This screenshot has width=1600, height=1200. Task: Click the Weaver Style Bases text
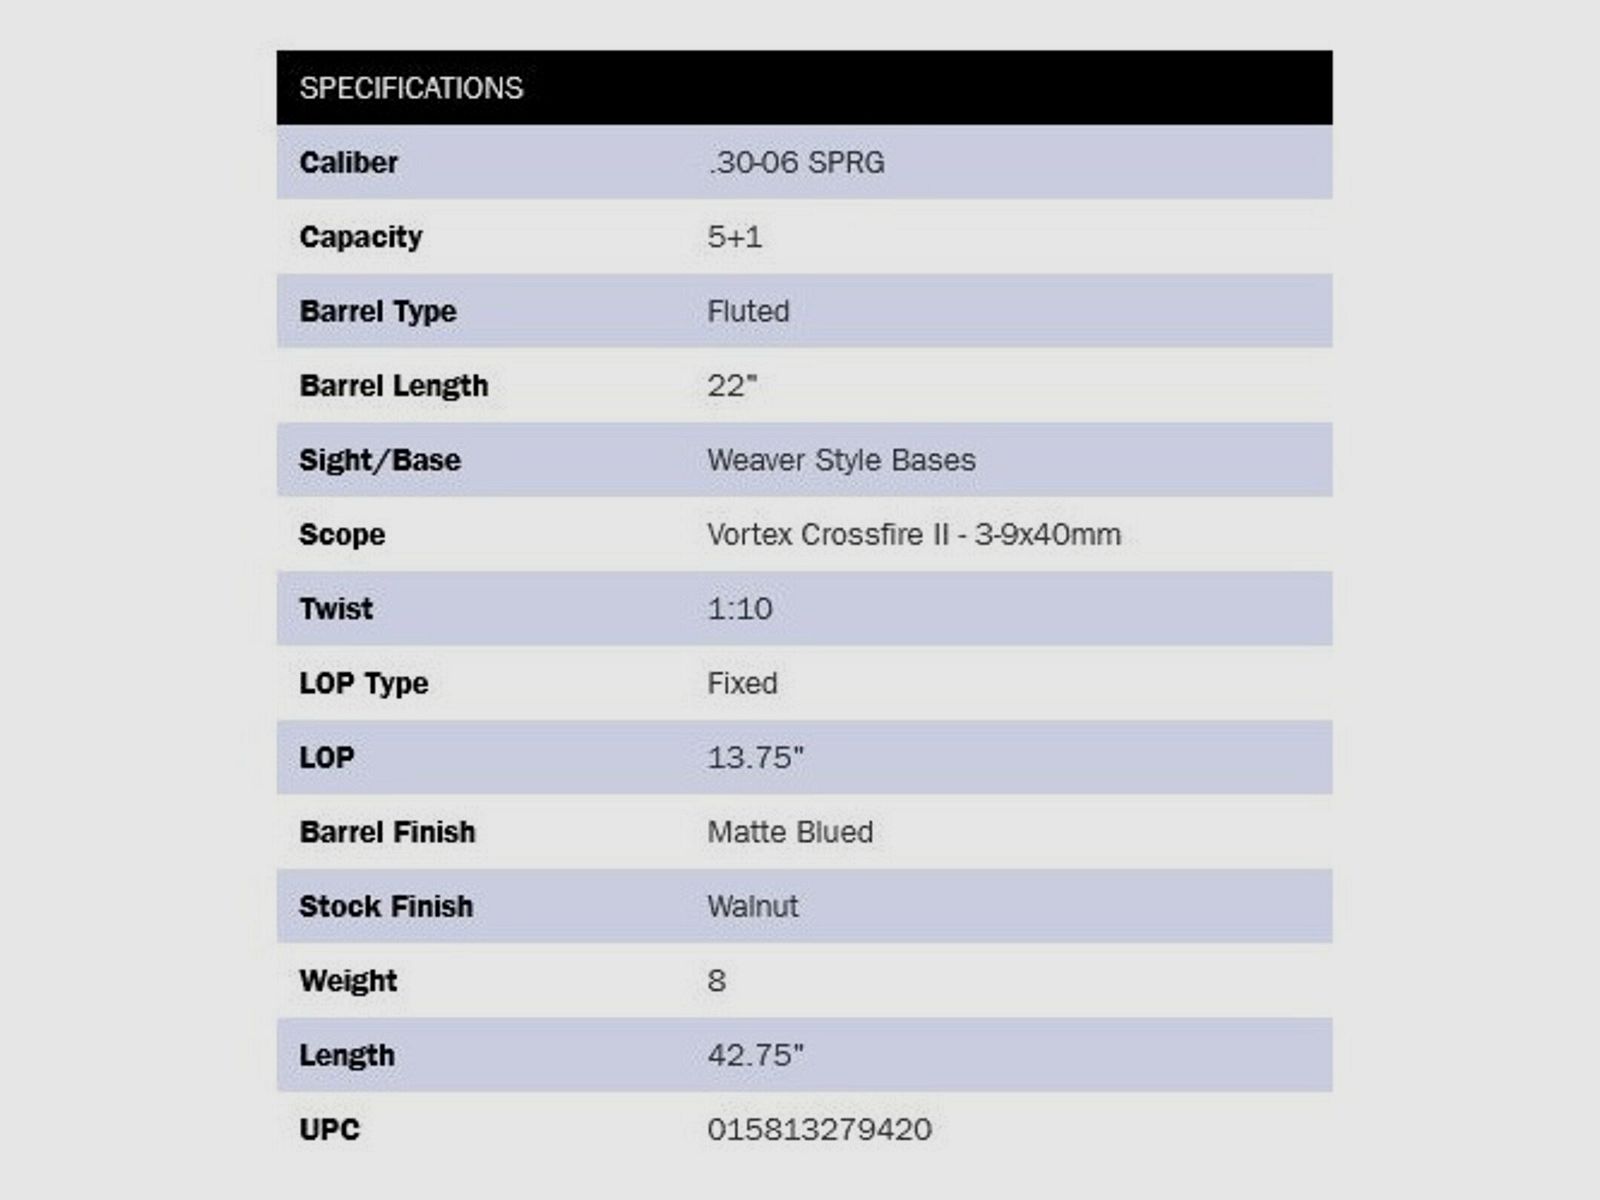pos(841,460)
